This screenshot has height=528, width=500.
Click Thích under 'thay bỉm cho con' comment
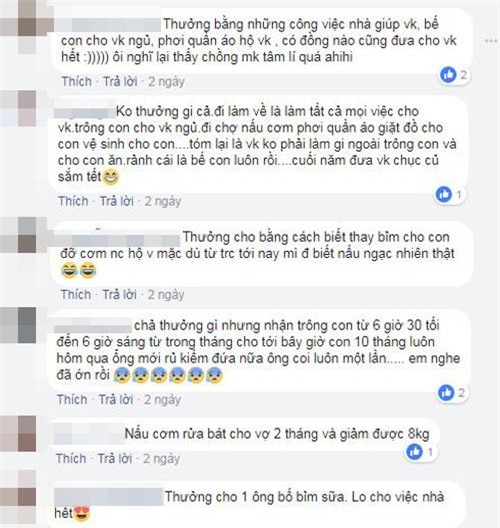76,295
